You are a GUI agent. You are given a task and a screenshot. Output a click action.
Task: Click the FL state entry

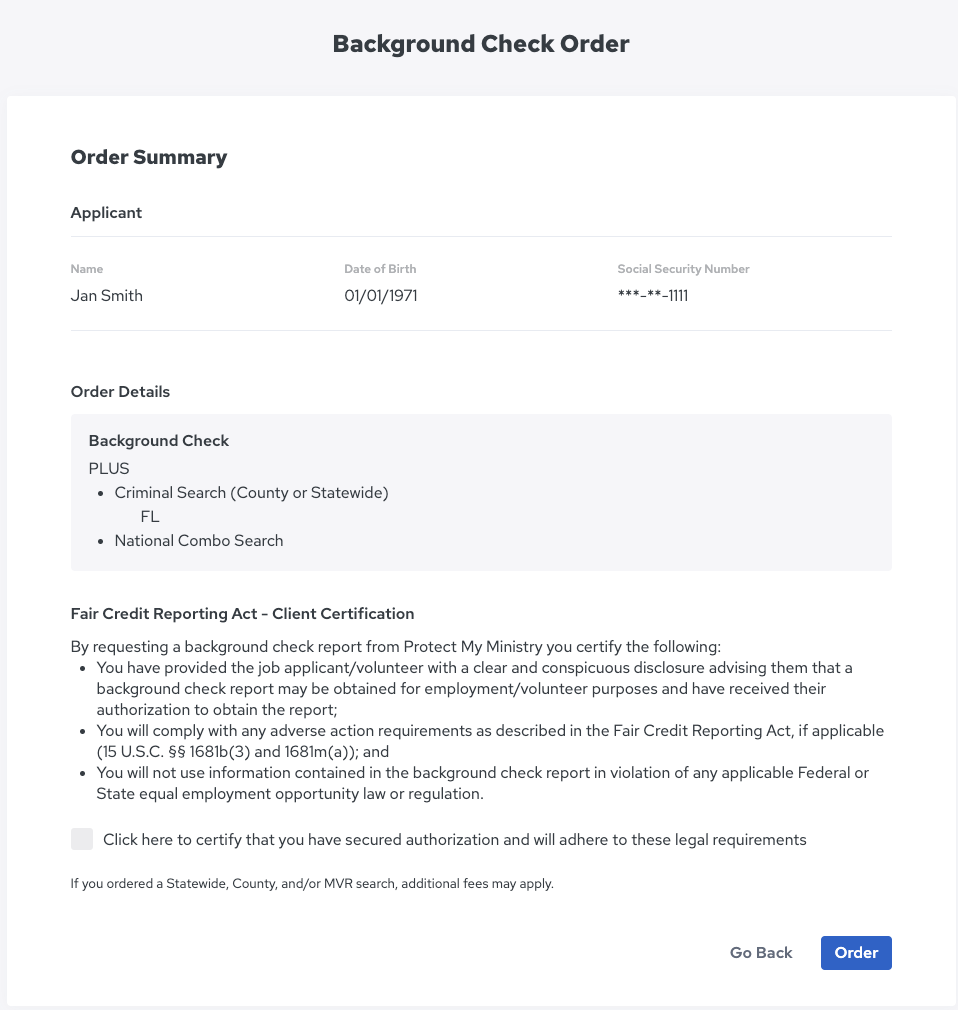150,517
